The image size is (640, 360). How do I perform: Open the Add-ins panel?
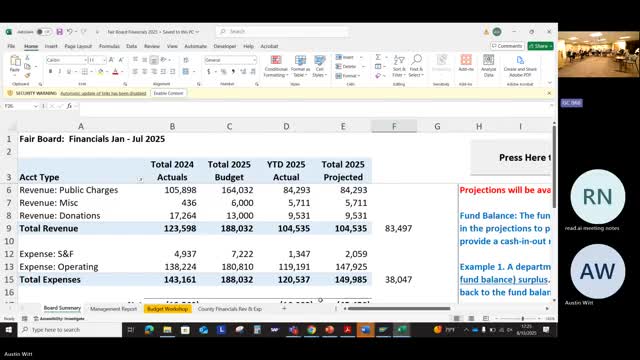coord(466,63)
